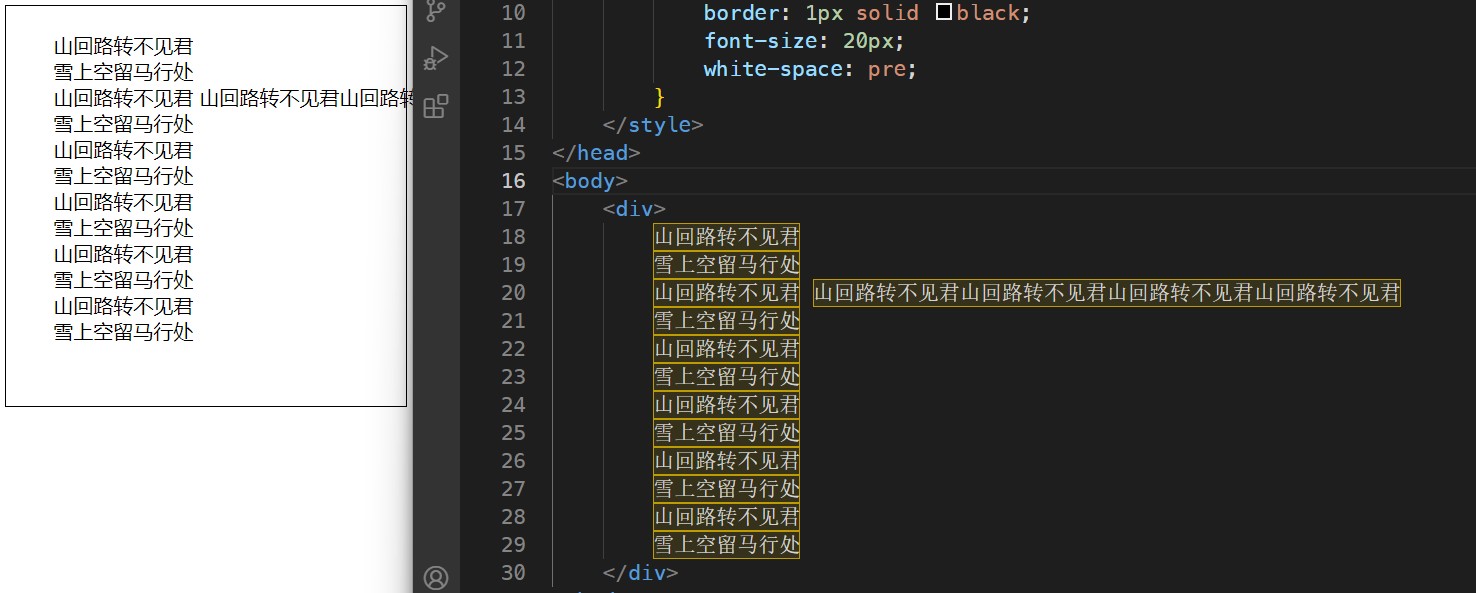Open the Run and Debug view
Viewport: 1476px width, 593px height.
(436, 57)
